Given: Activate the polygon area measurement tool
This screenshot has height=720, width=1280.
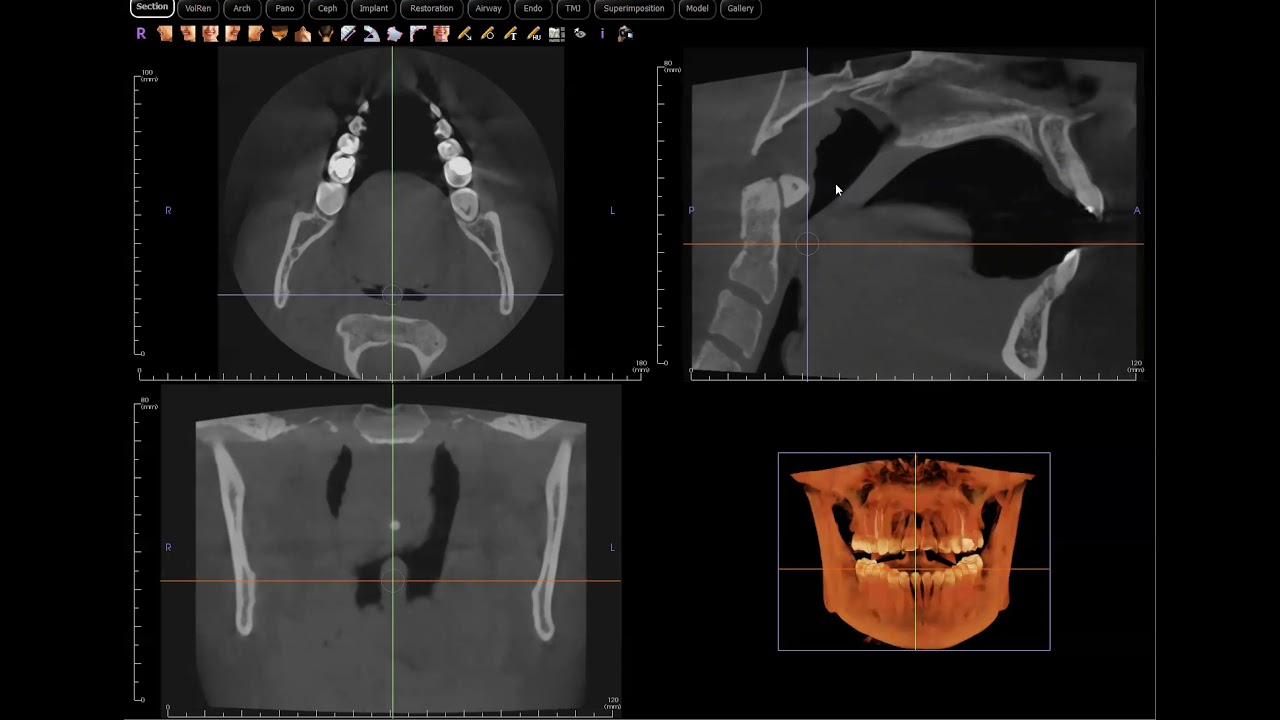Looking at the screenshot, I should (394, 33).
